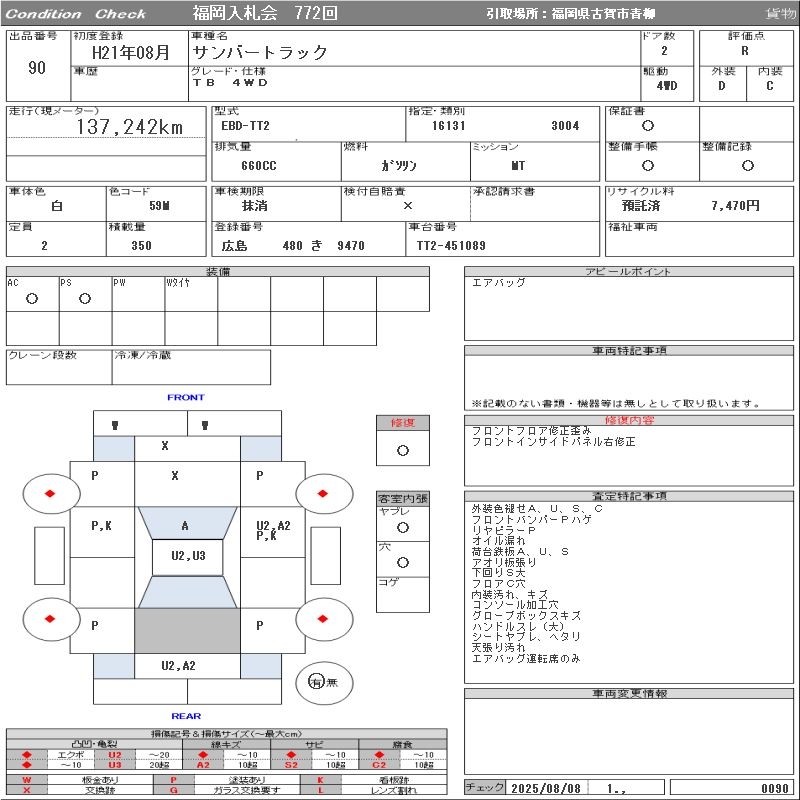This screenshot has width=800, height=800.
Task: Click the Condition Check header title
Action: (76, 14)
